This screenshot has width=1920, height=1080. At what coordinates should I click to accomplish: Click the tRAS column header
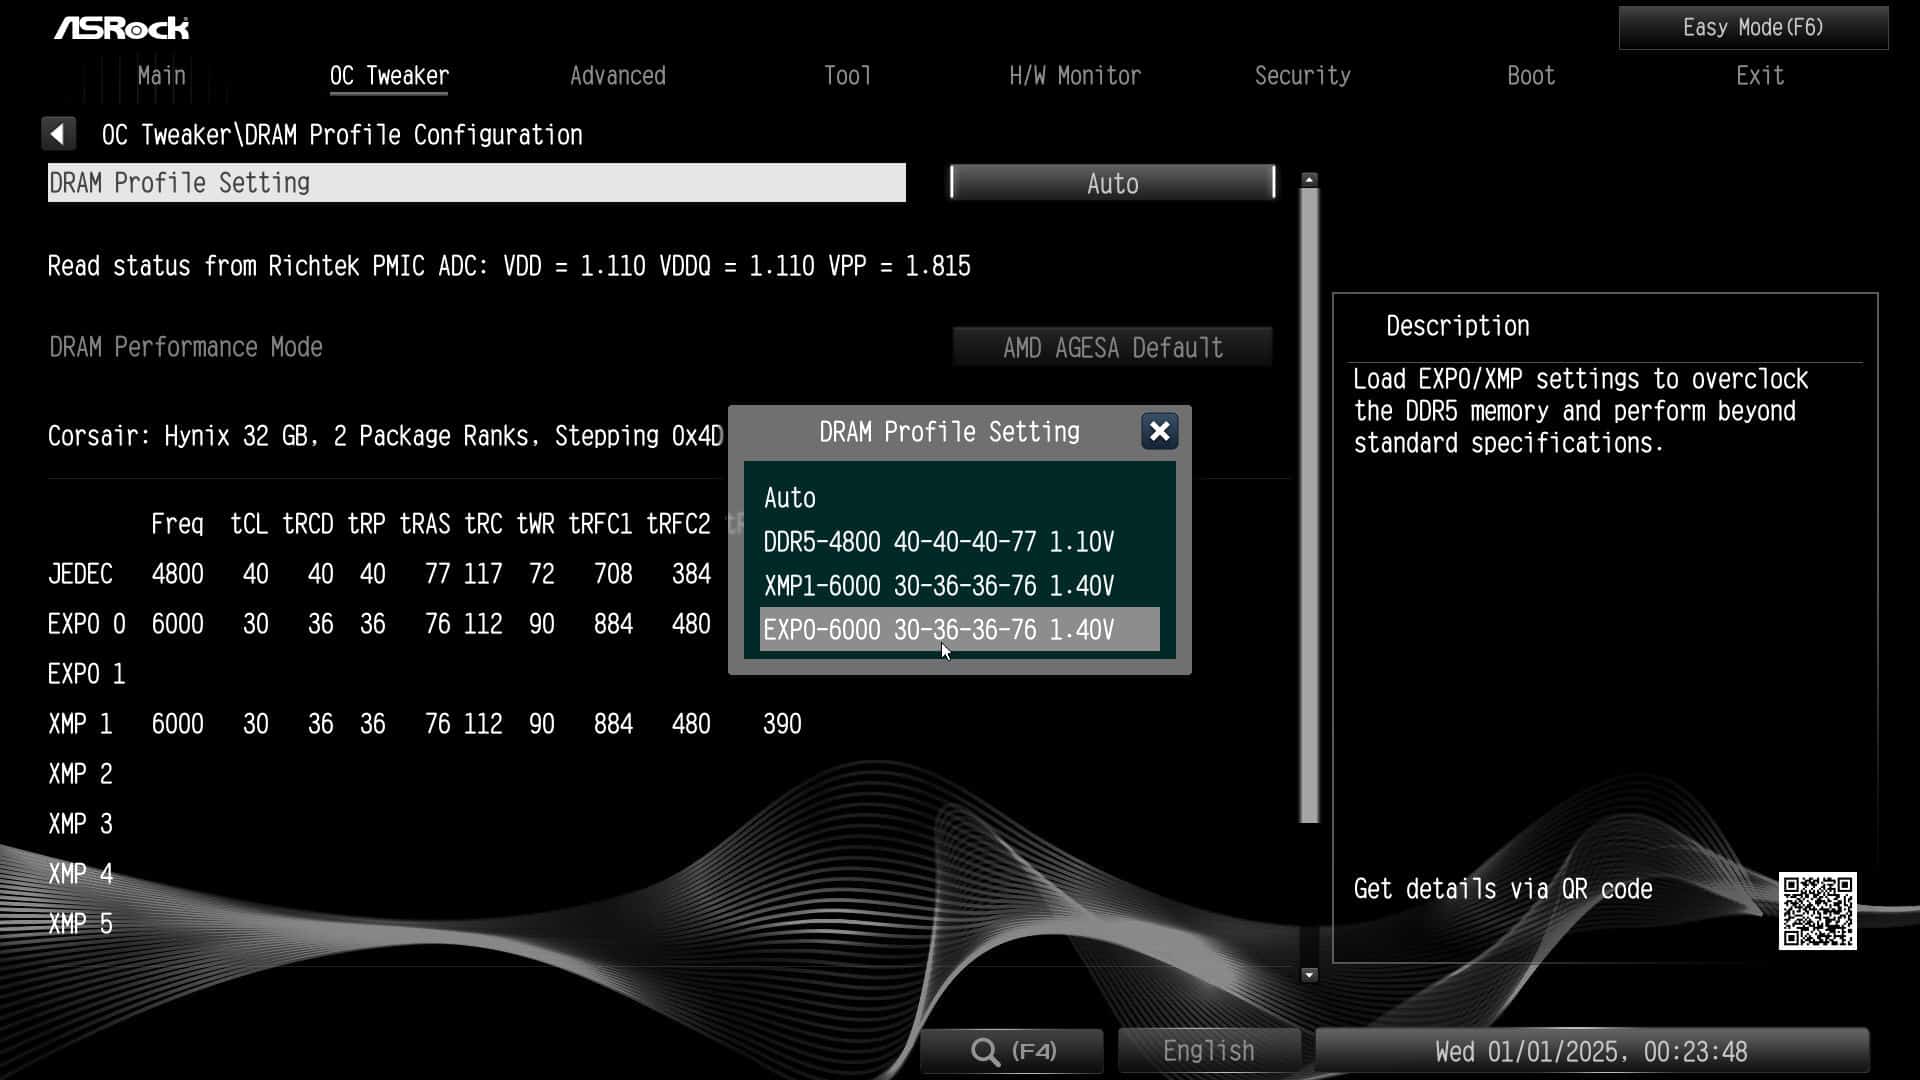425,524
